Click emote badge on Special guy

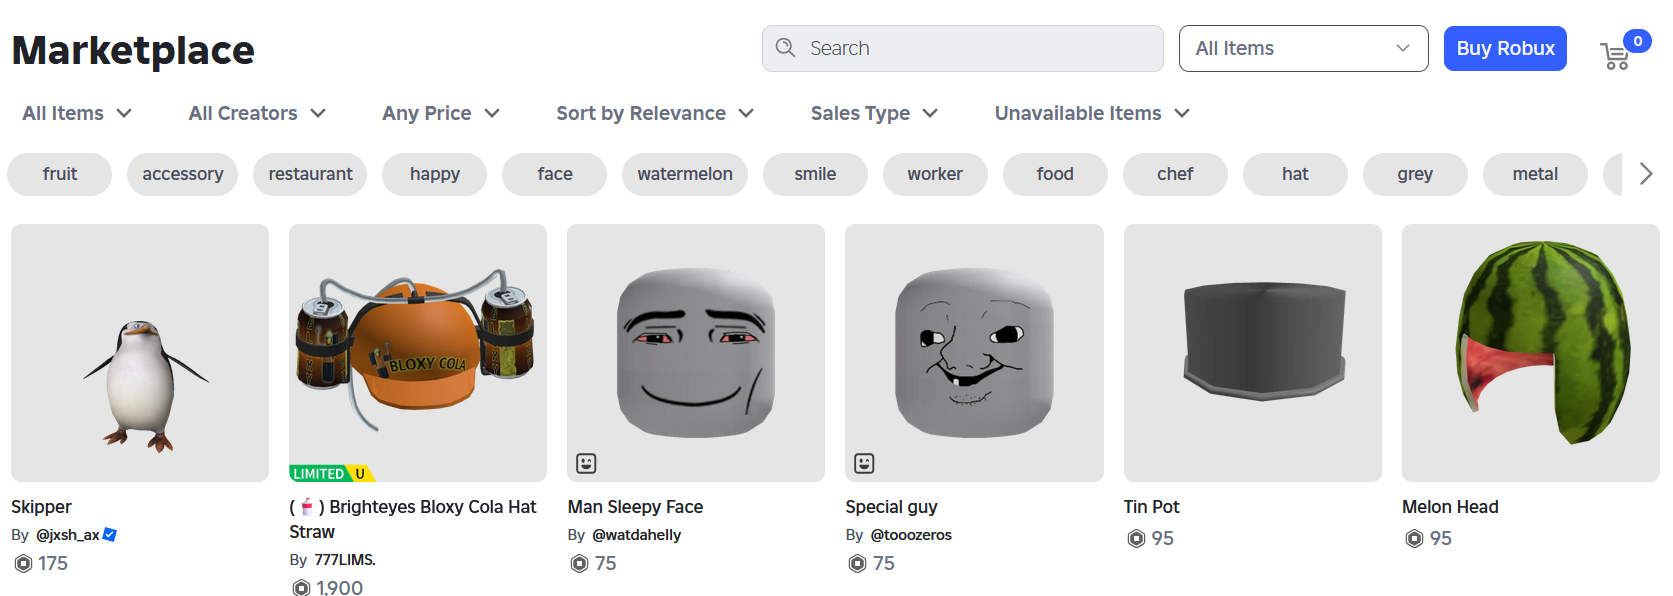click(864, 463)
